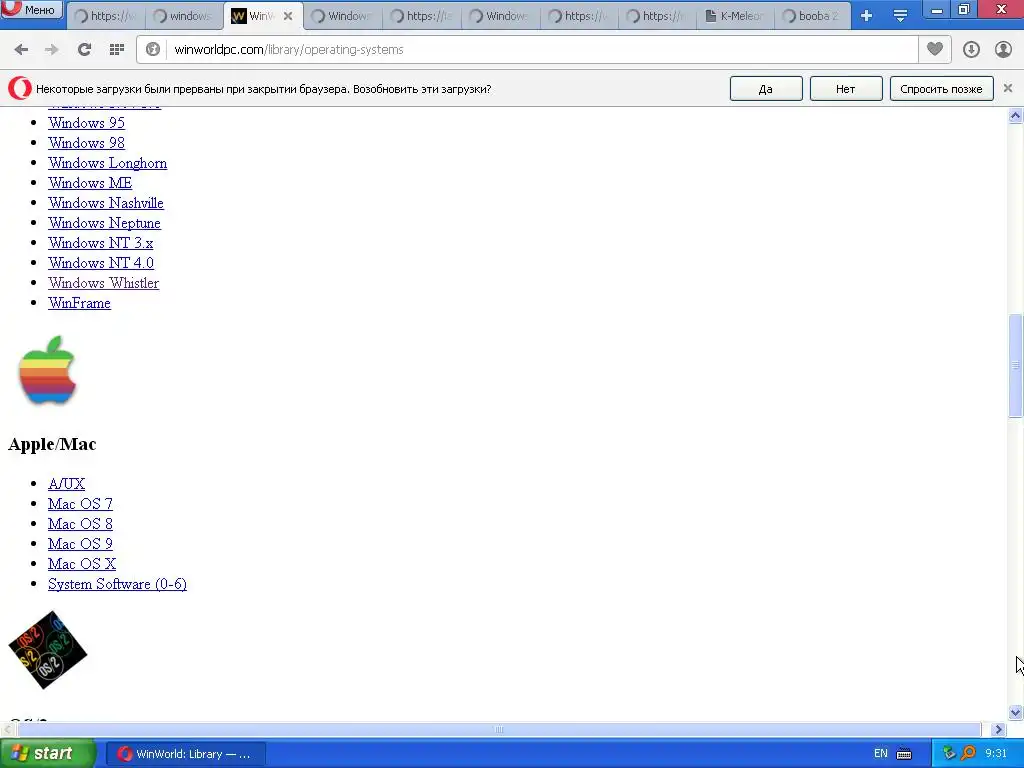Click Да to resume downloads
The height and width of the screenshot is (768, 1024).
766,89
